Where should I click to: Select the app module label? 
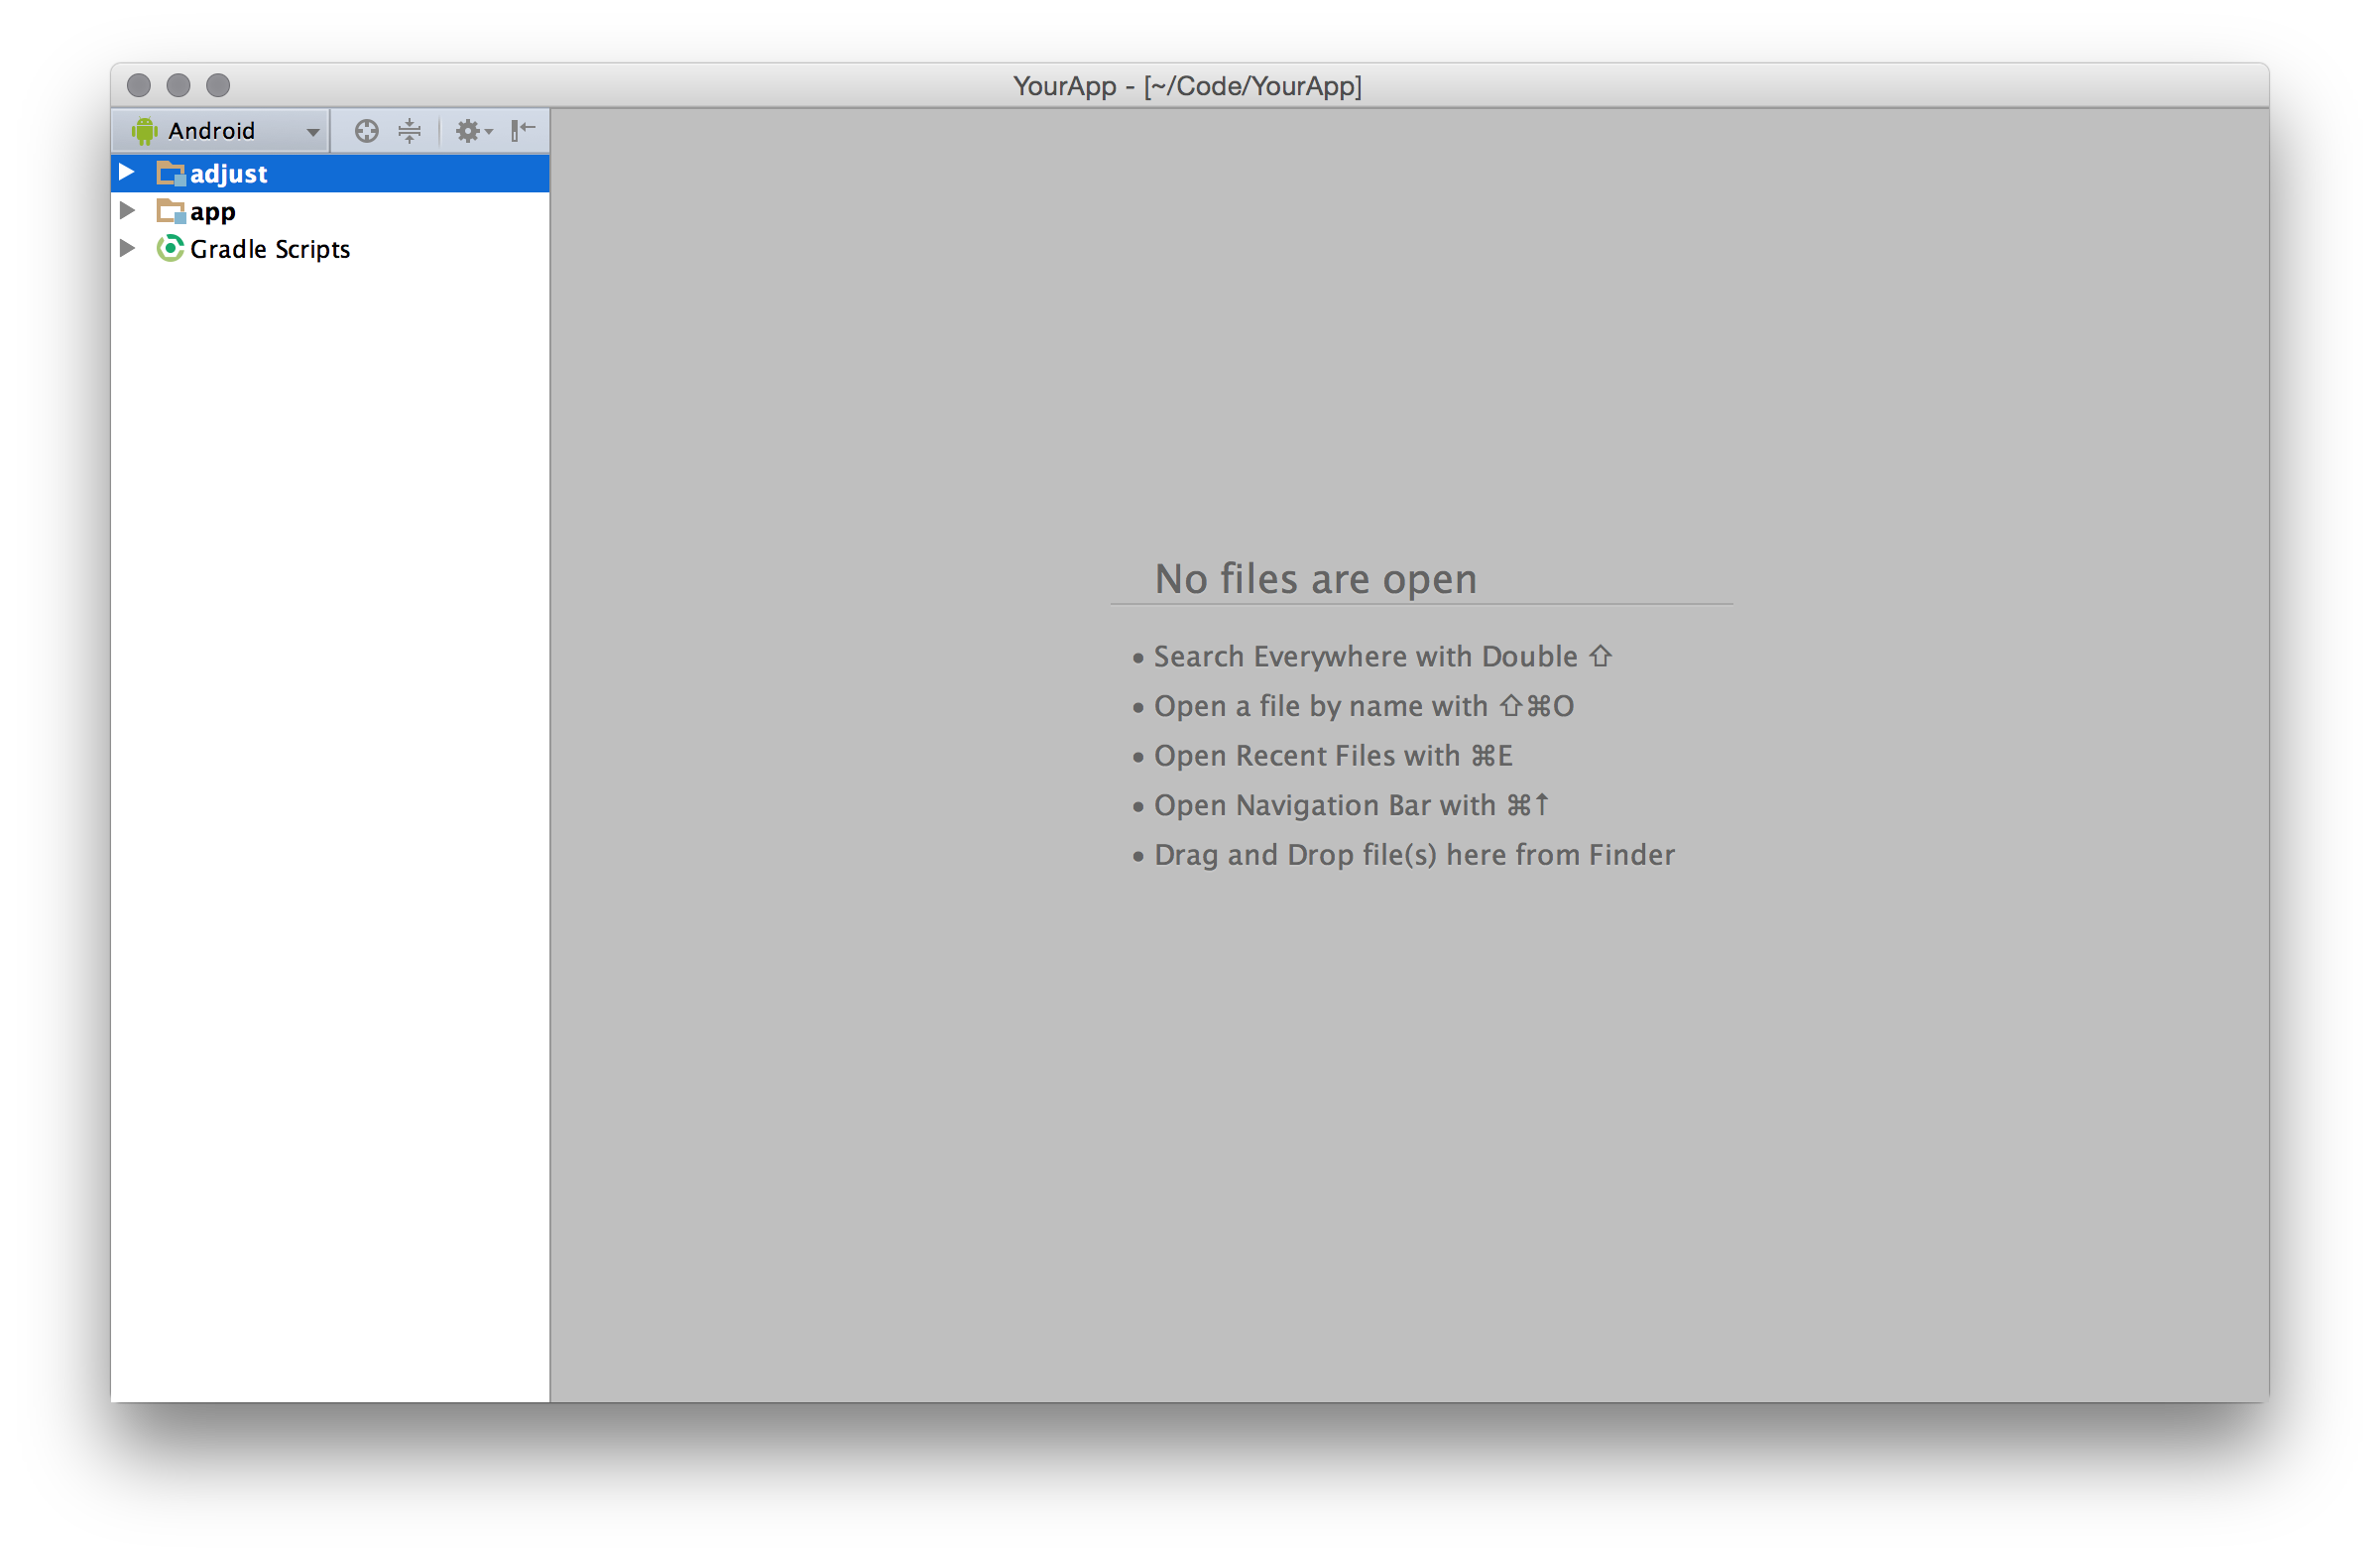point(213,212)
